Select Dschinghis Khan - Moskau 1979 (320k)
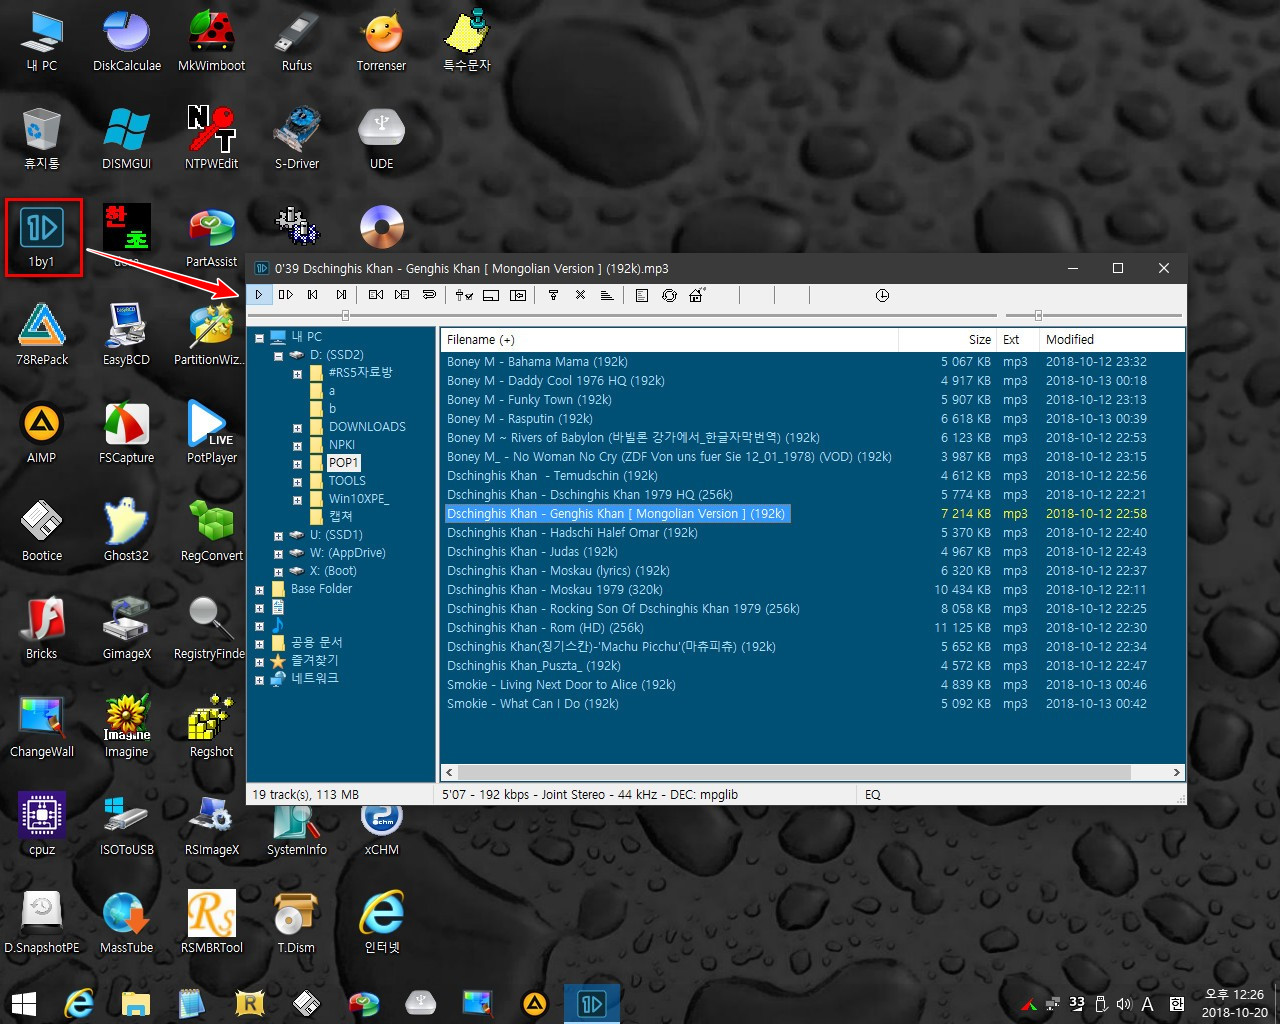The height and width of the screenshot is (1024, 1280). click(x=555, y=590)
